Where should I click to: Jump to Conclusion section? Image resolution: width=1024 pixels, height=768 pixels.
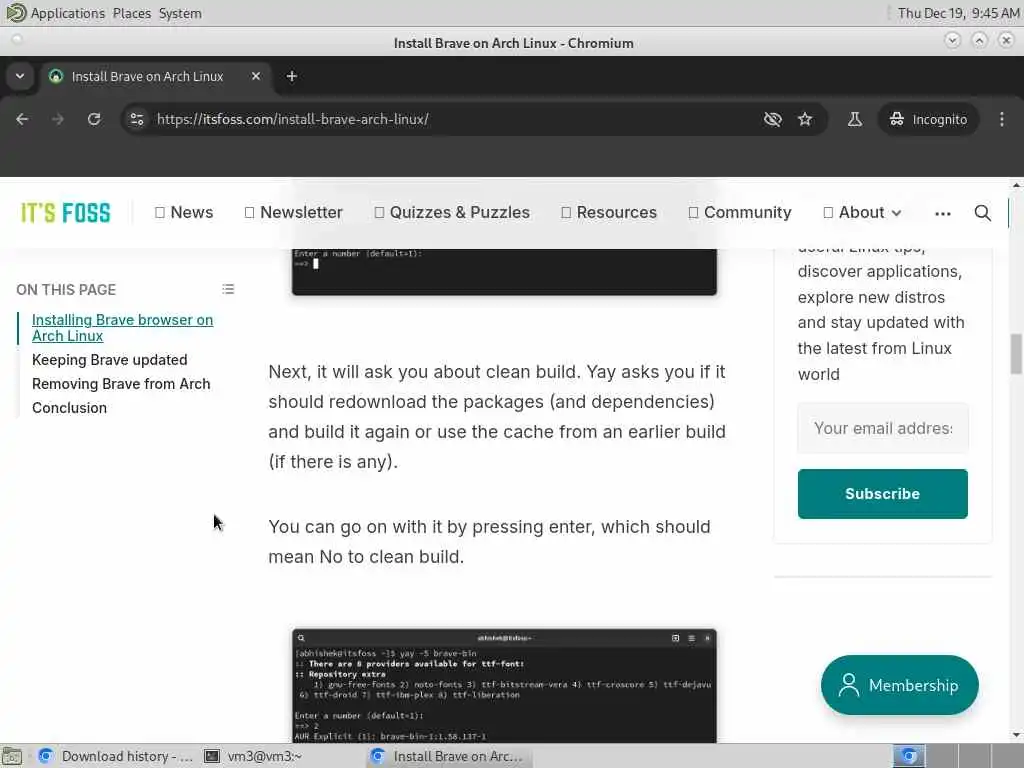69,408
